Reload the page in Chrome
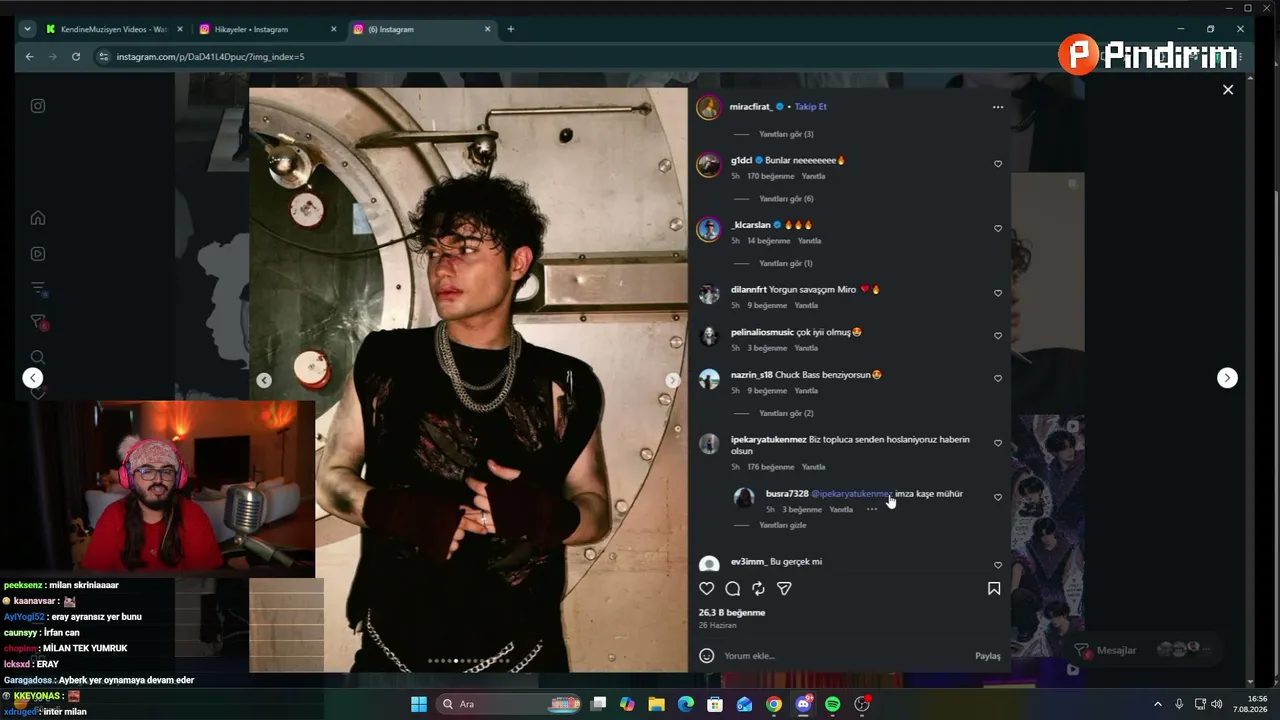 76,57
